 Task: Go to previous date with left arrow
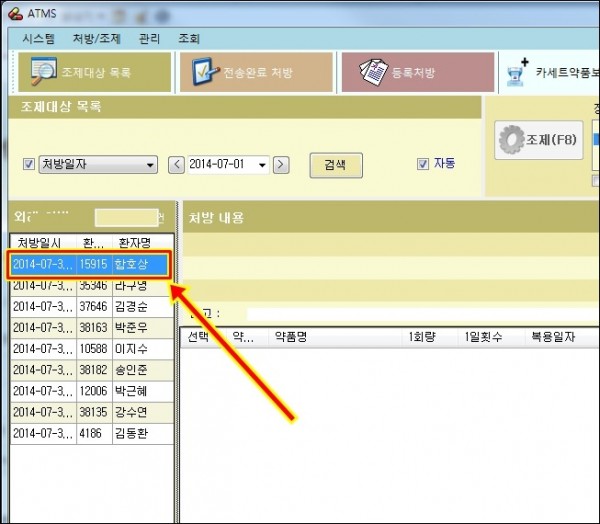point(177,165)
